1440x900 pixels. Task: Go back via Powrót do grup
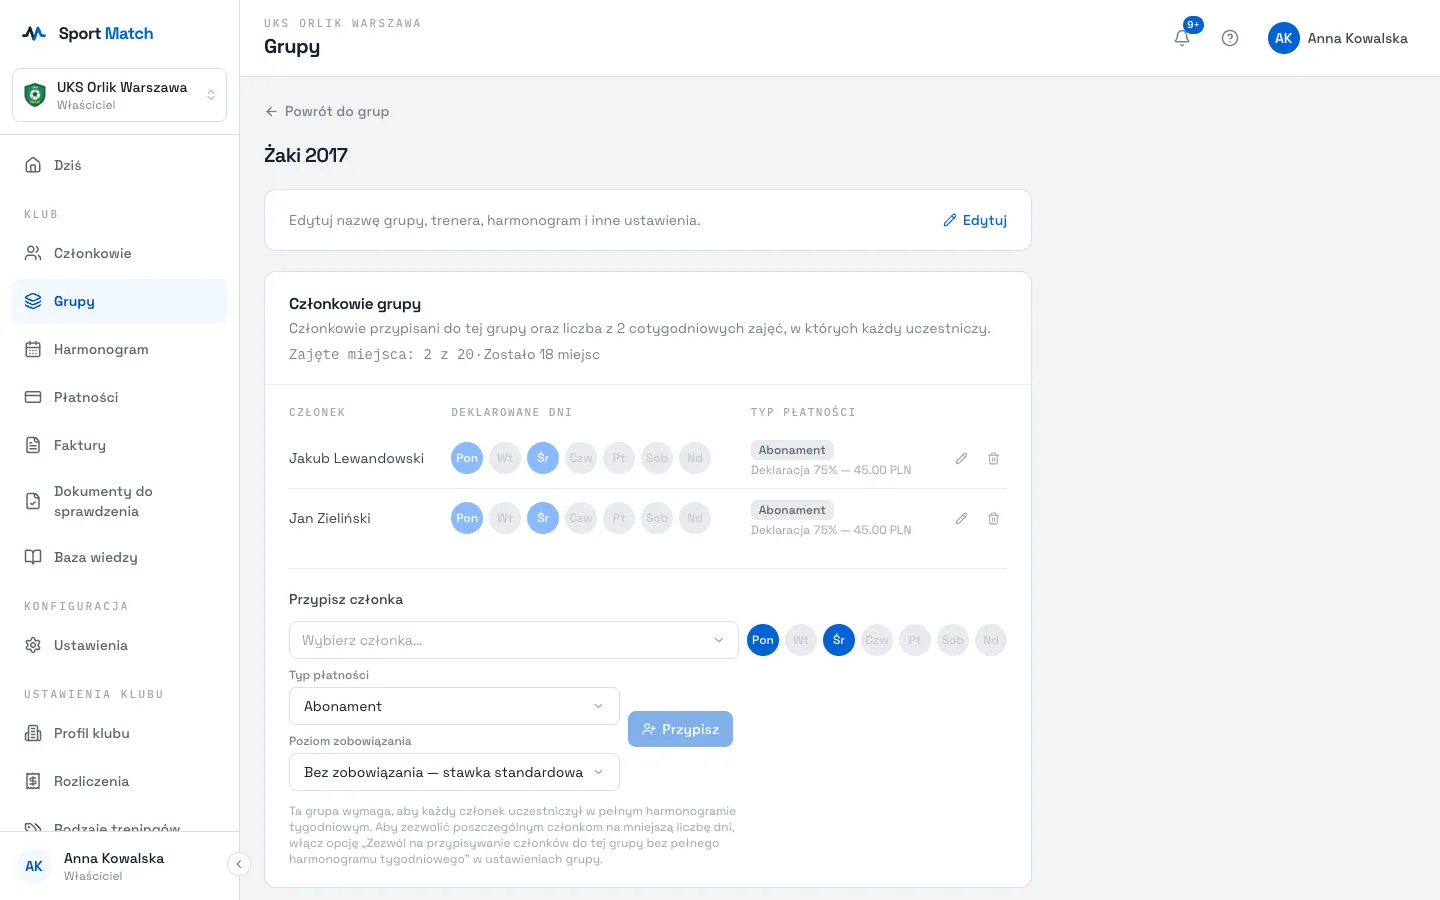pyautogui.click(x=327, y=111)
